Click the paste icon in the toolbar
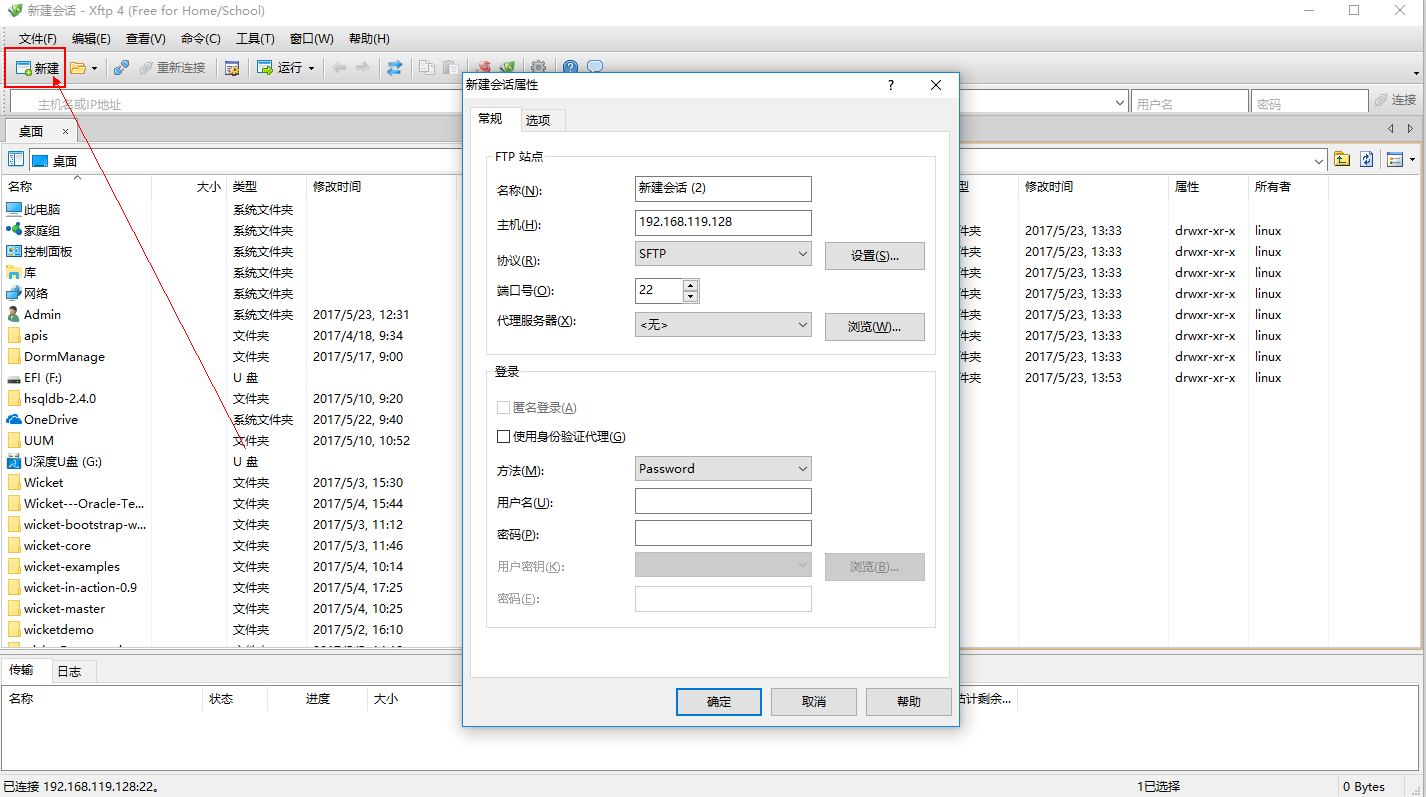 coord(450,68)
